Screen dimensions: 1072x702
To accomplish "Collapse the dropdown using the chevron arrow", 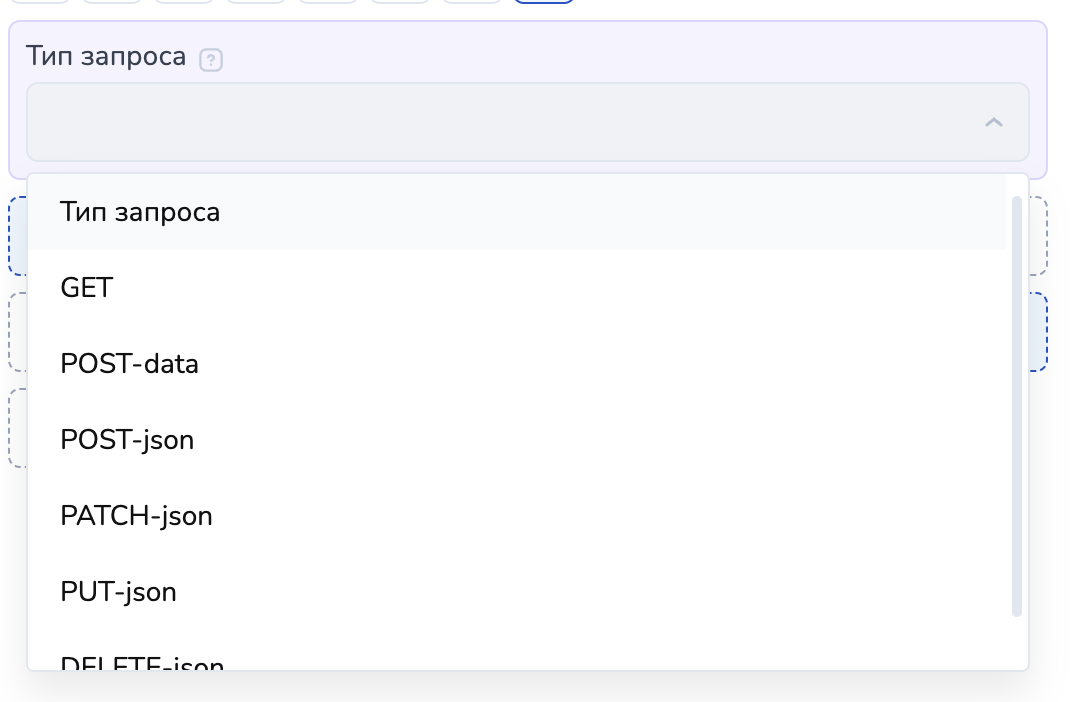I will click(x=993, y=122).
